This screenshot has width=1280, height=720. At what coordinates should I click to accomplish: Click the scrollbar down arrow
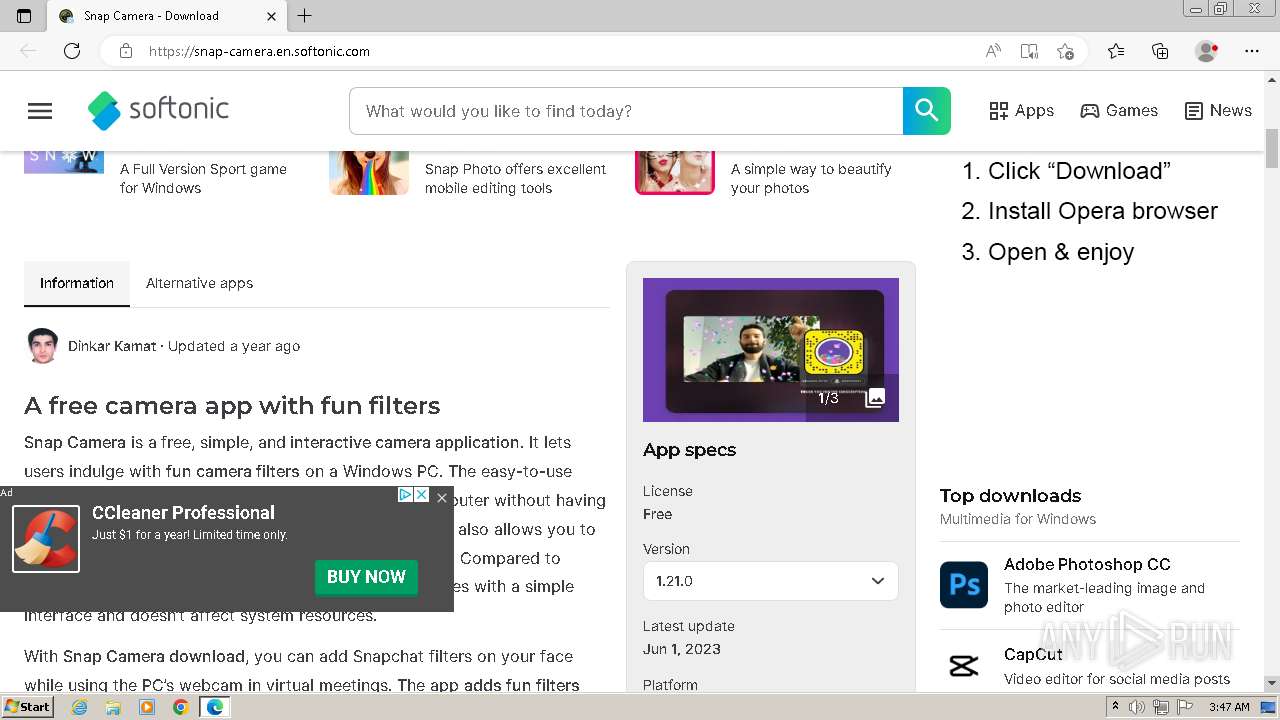pyautogui.click(x=1272, y=684)
